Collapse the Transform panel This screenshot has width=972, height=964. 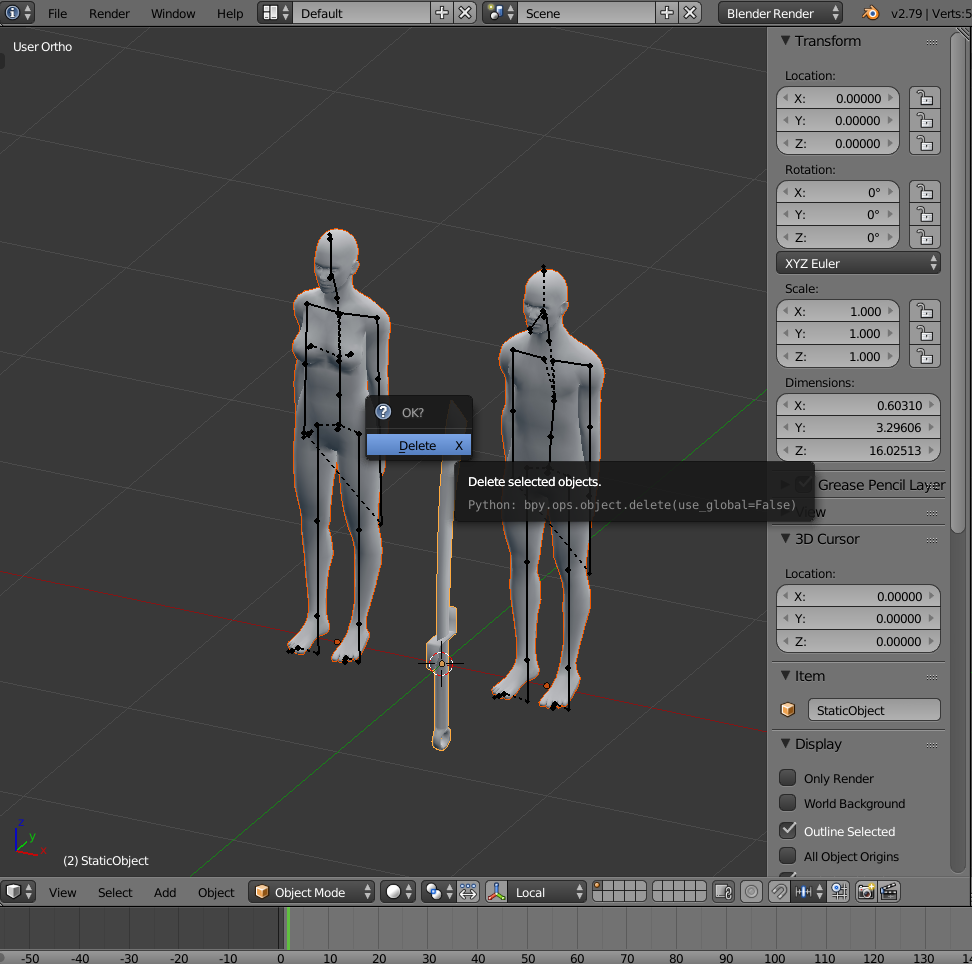tap(785, 41)
